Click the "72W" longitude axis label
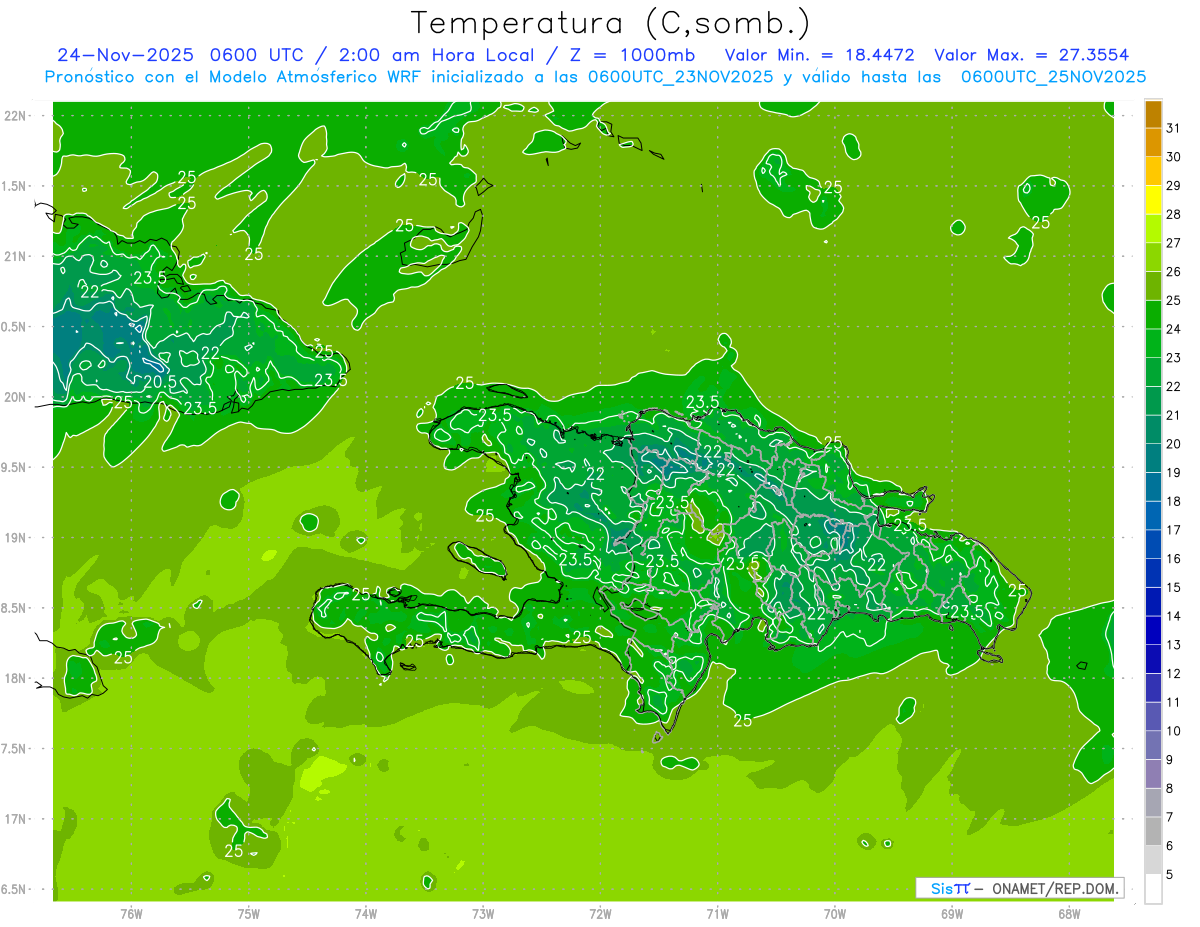The width and height of the screenshot is (1200, 927). [600, 914]
